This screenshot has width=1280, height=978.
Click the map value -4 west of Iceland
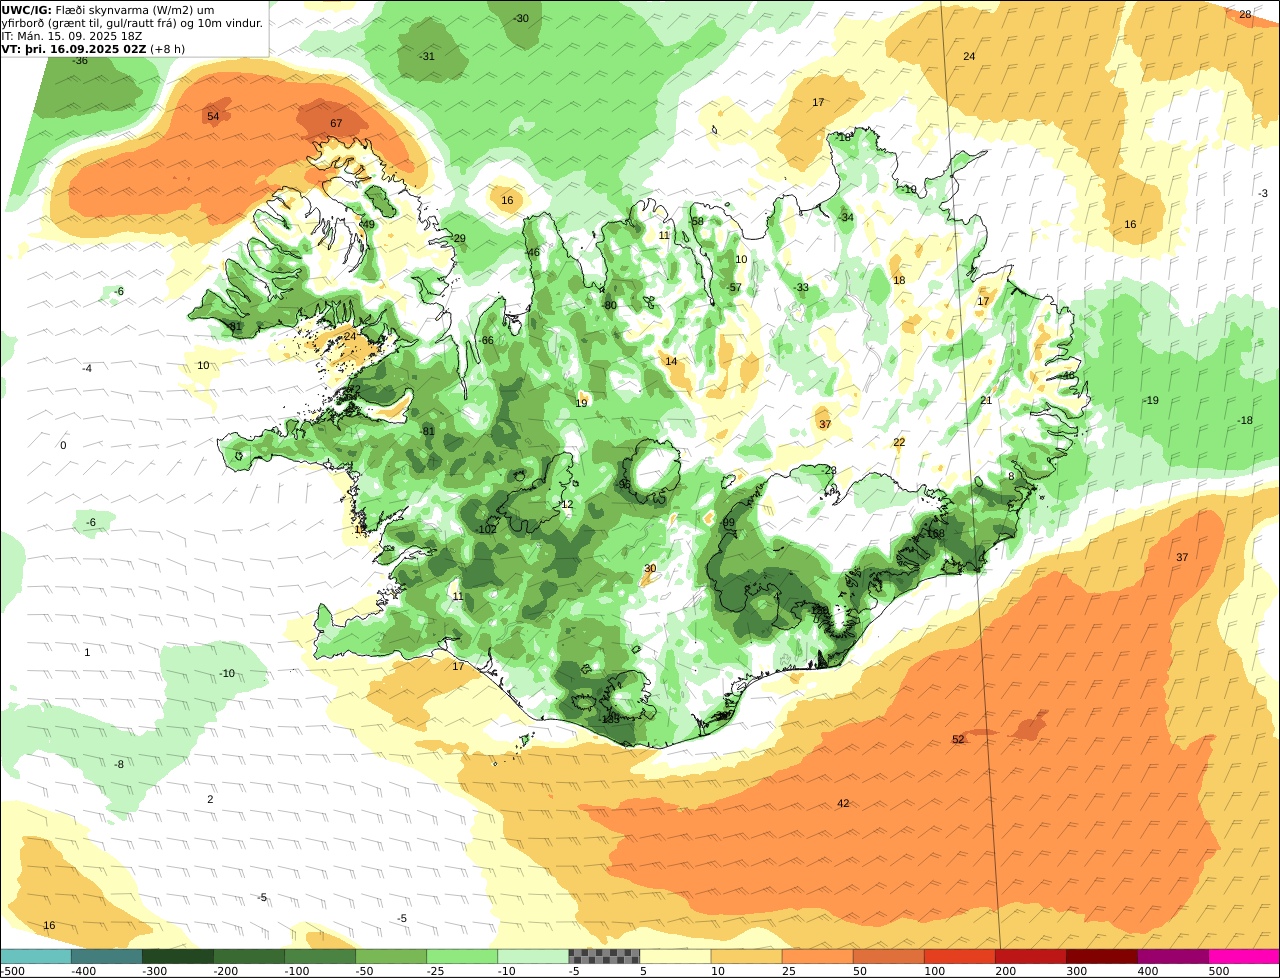[x=87, y=368]
